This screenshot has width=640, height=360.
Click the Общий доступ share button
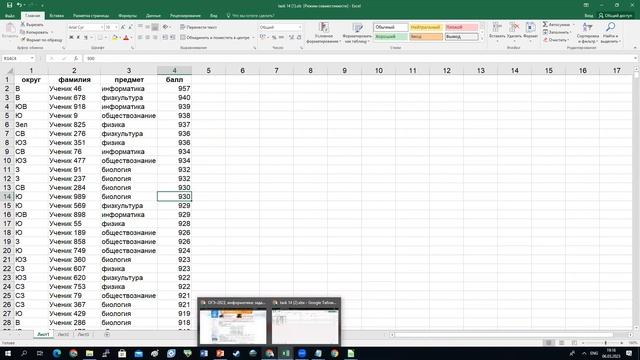click(616, 16)
